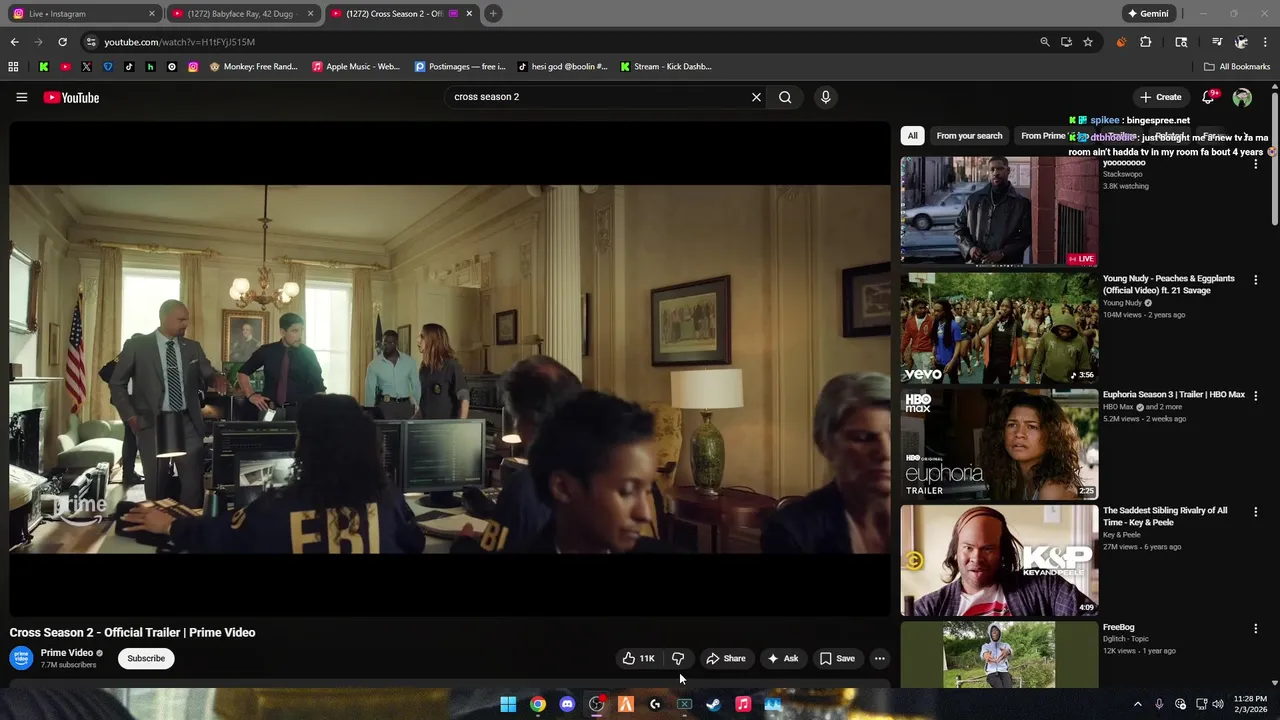Screen dimensions: 1280x720
Task: Bookmark this page with star icon
Action: [x=1088, y=42]
